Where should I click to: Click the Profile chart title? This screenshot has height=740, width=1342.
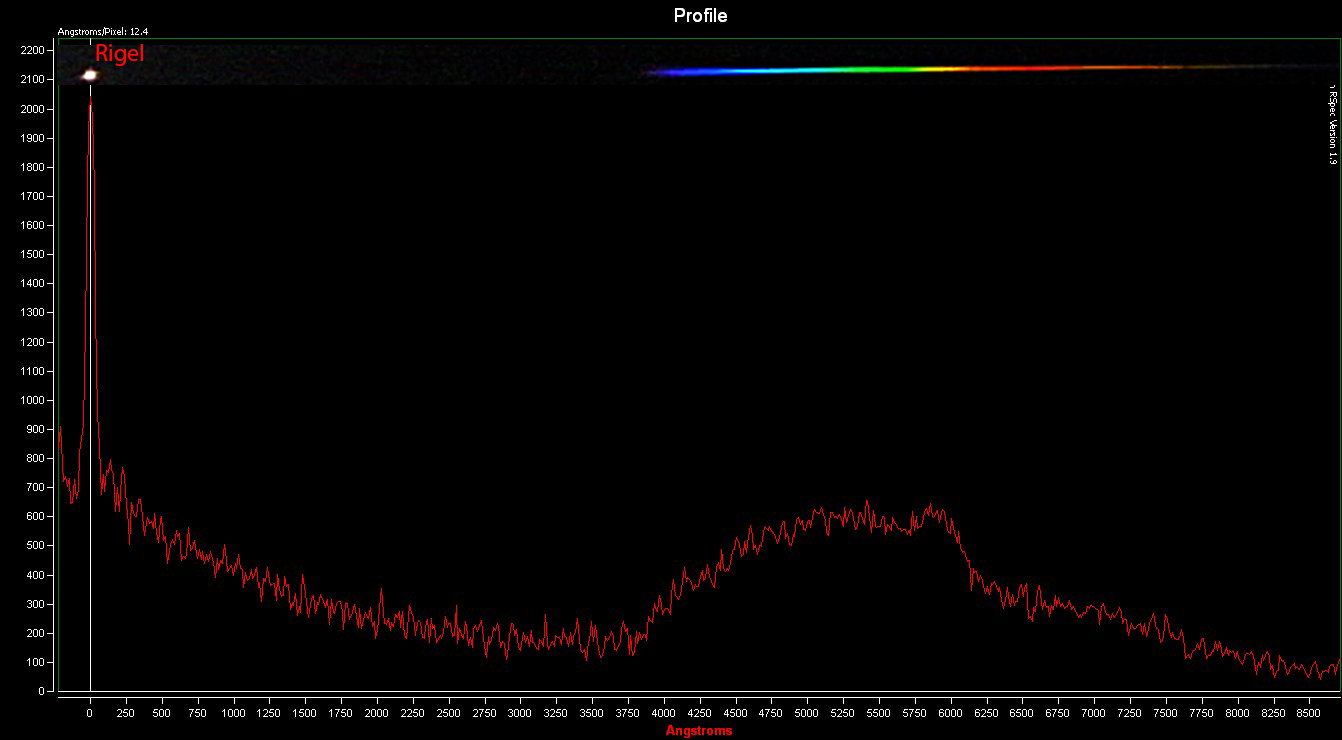coord(700,16)
